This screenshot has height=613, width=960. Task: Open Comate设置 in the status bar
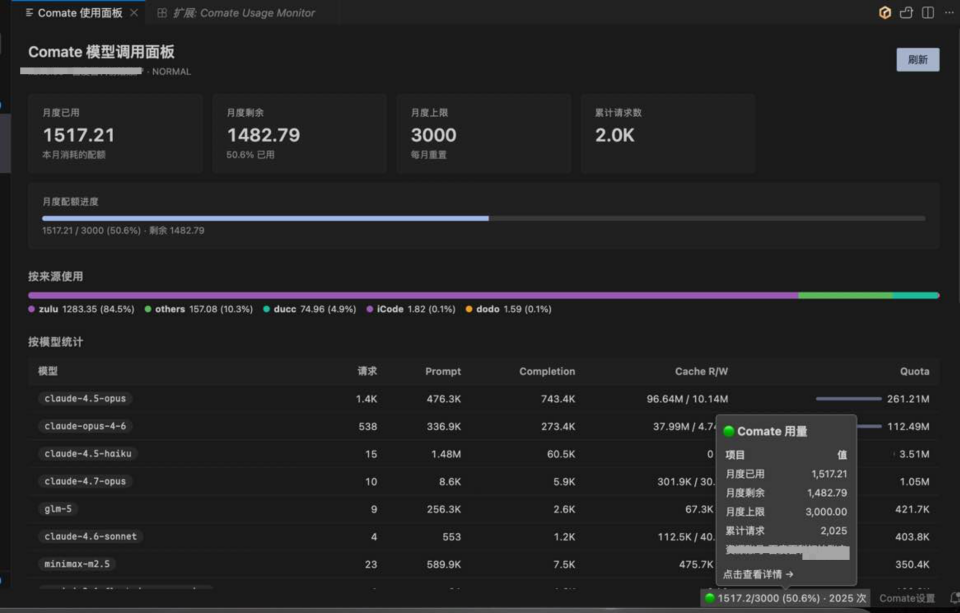(907, 598)
